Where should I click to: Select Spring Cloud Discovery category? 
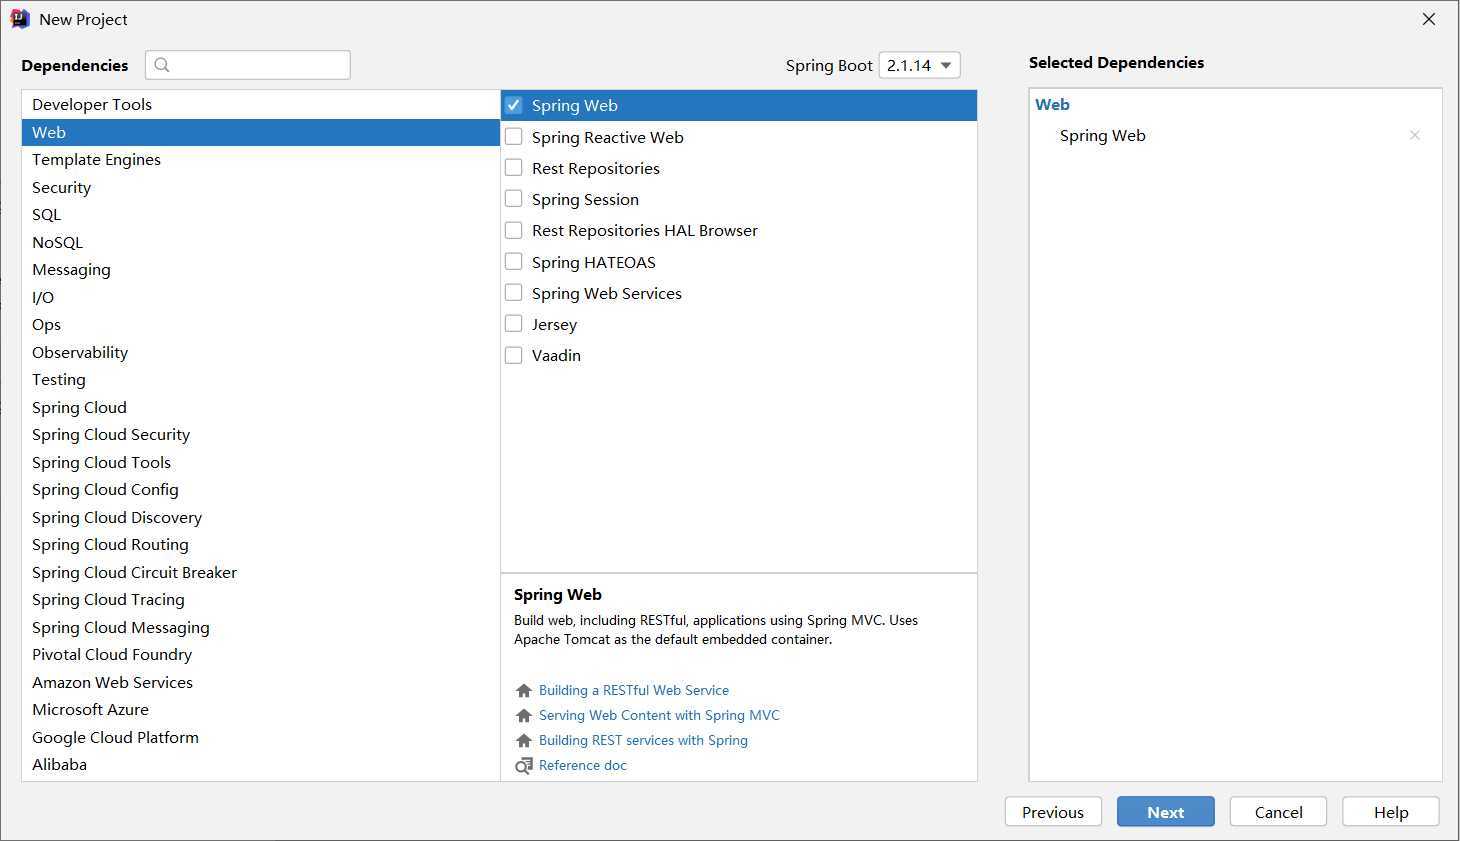click(260, 517)
